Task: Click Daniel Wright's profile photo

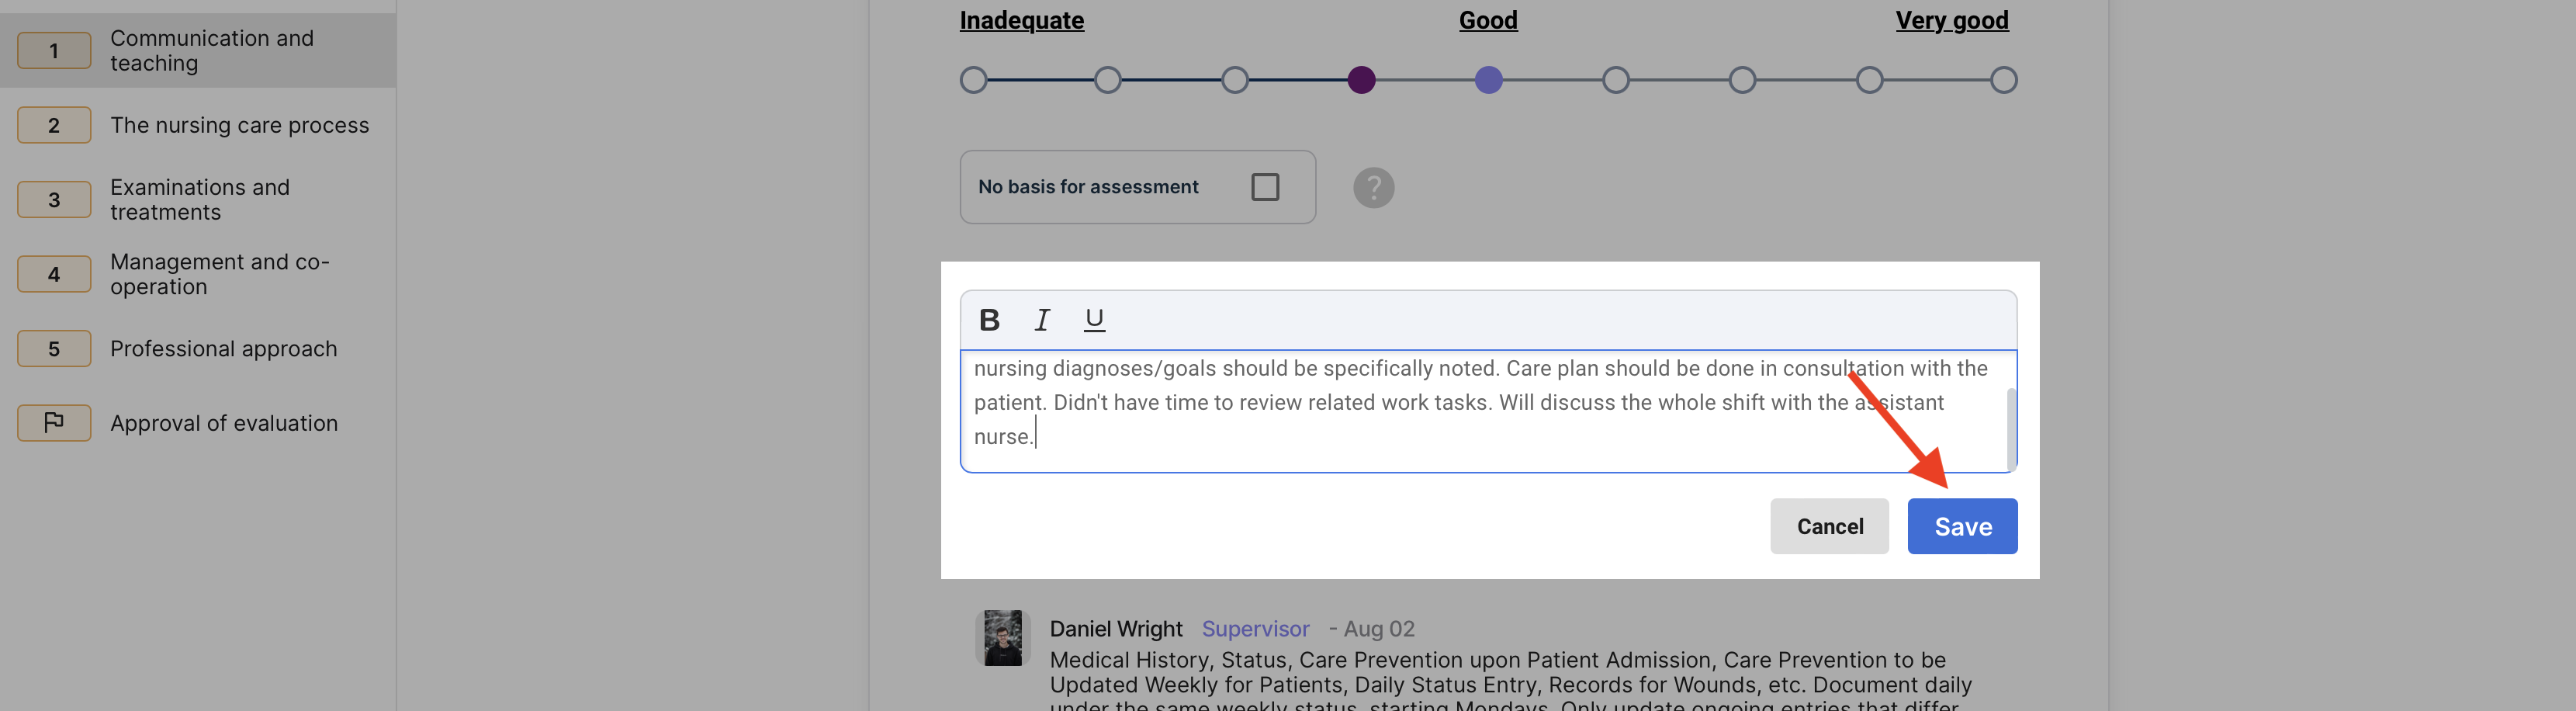Action: click(1002, 638)
